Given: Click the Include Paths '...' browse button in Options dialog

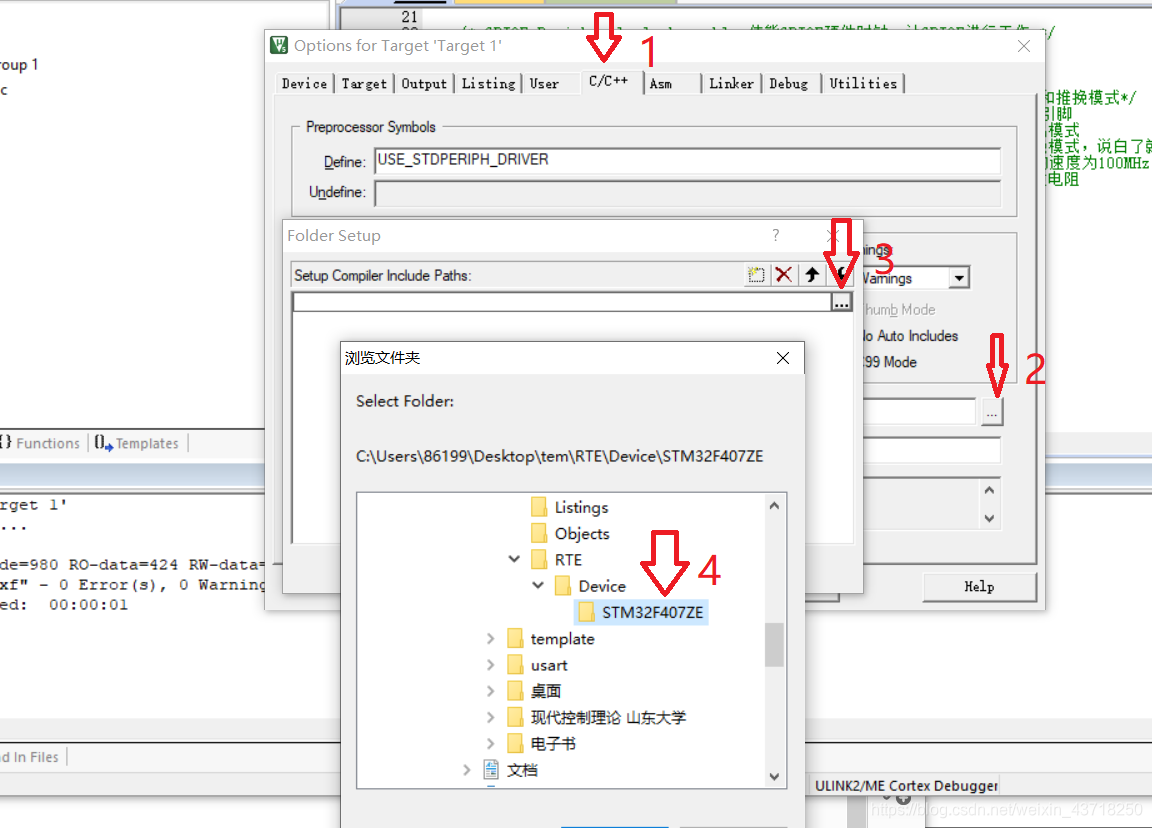Looking at the screenshot, I should click(x=992, y=413).
